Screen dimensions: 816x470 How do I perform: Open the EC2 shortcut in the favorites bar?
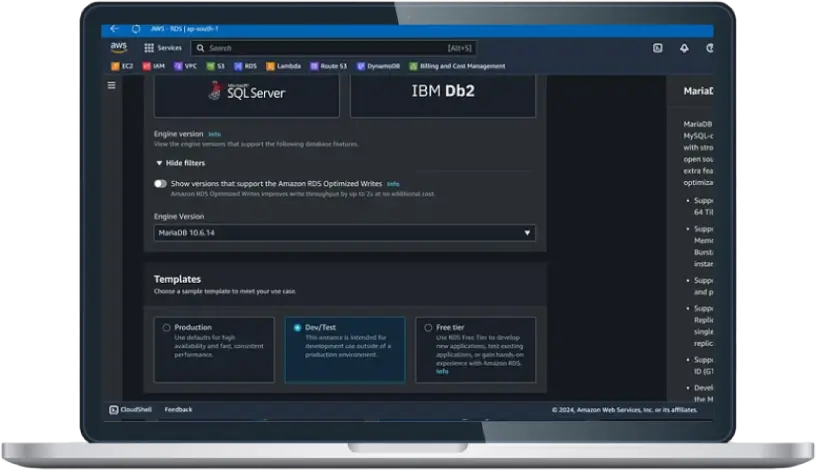[x=122, y=66]
